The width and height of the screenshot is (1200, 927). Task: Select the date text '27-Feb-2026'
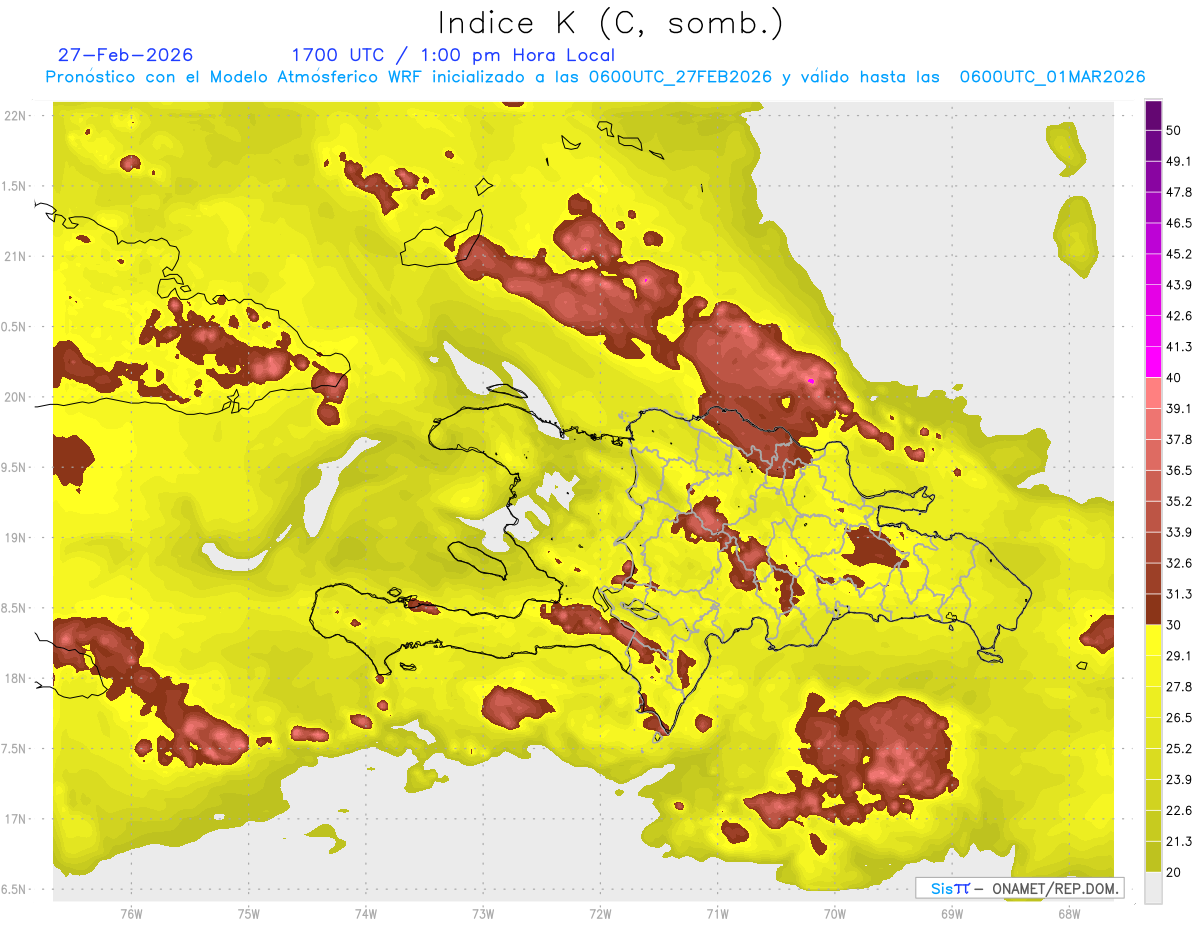[125, 55]
